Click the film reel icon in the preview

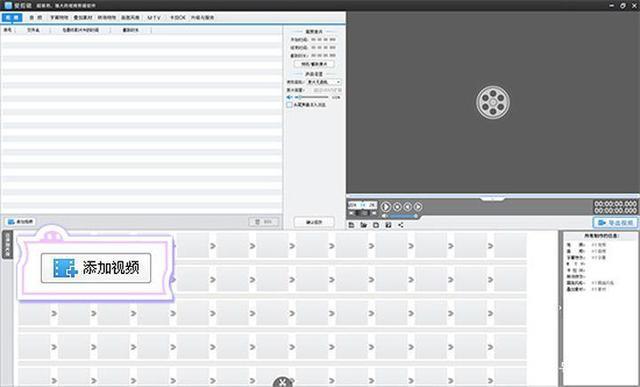click(x=493, y=102)
